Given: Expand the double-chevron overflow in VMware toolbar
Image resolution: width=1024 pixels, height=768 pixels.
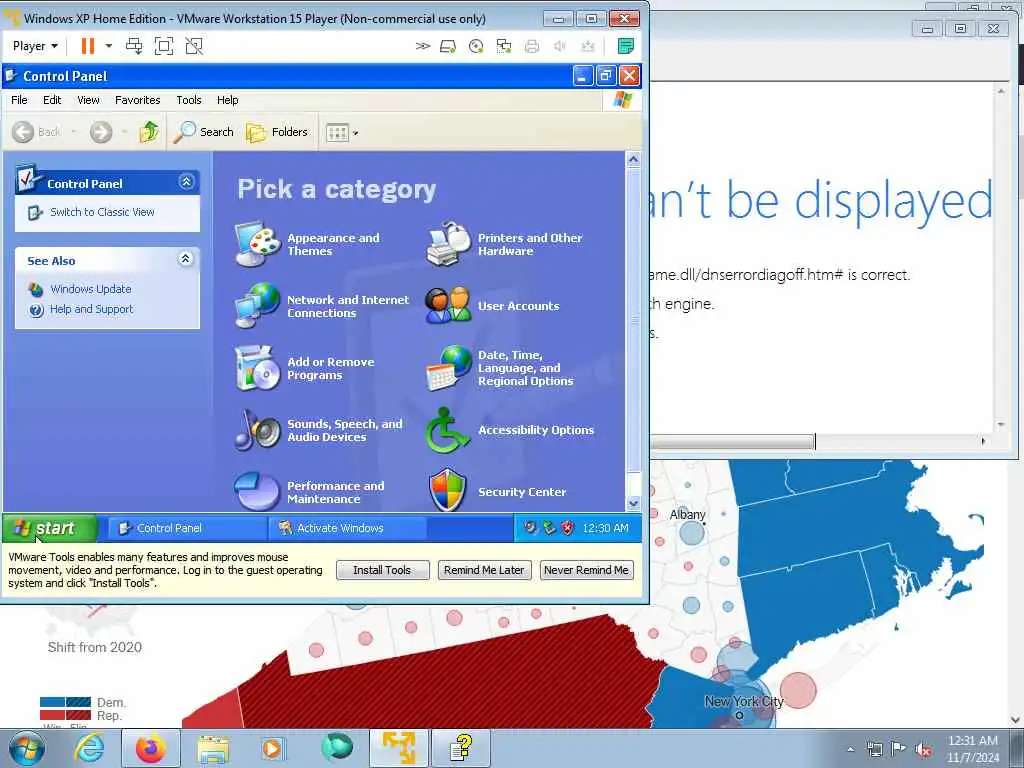Looking at the screenshot, I should pyautogui.click(x=423, y=46).
